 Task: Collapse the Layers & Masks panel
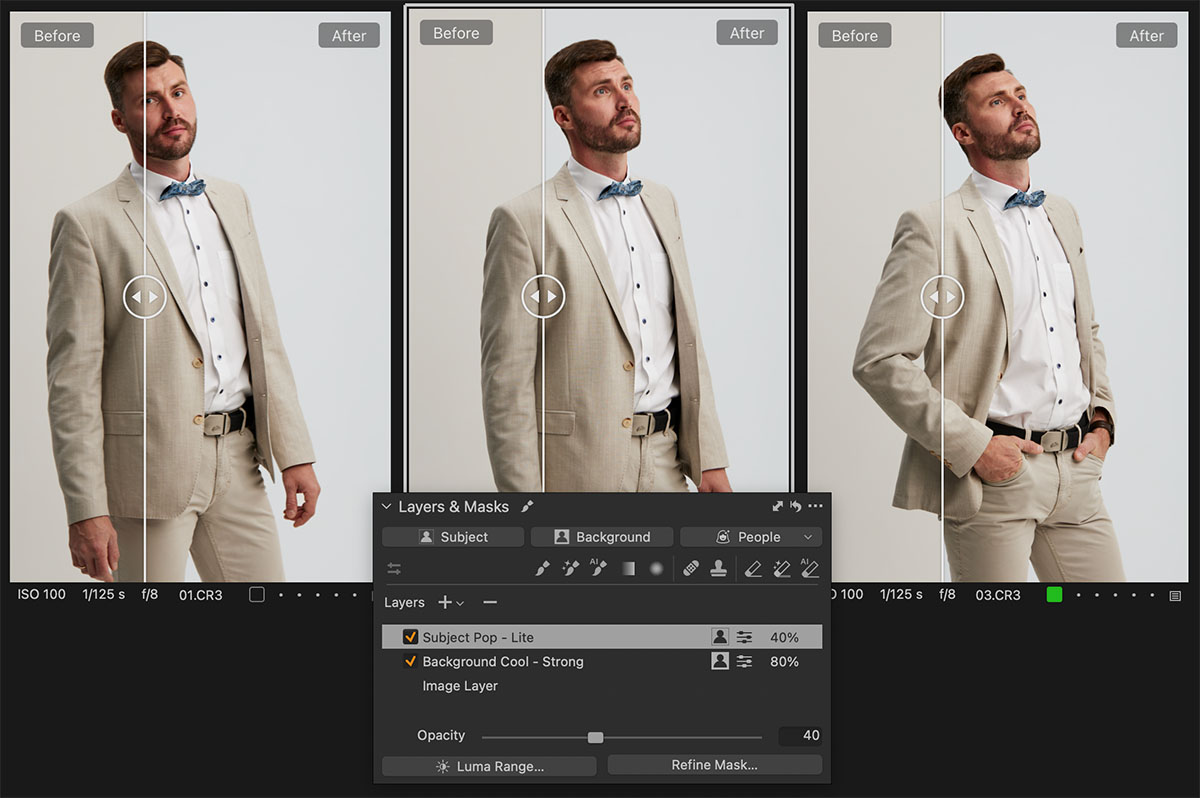point(386,507)
